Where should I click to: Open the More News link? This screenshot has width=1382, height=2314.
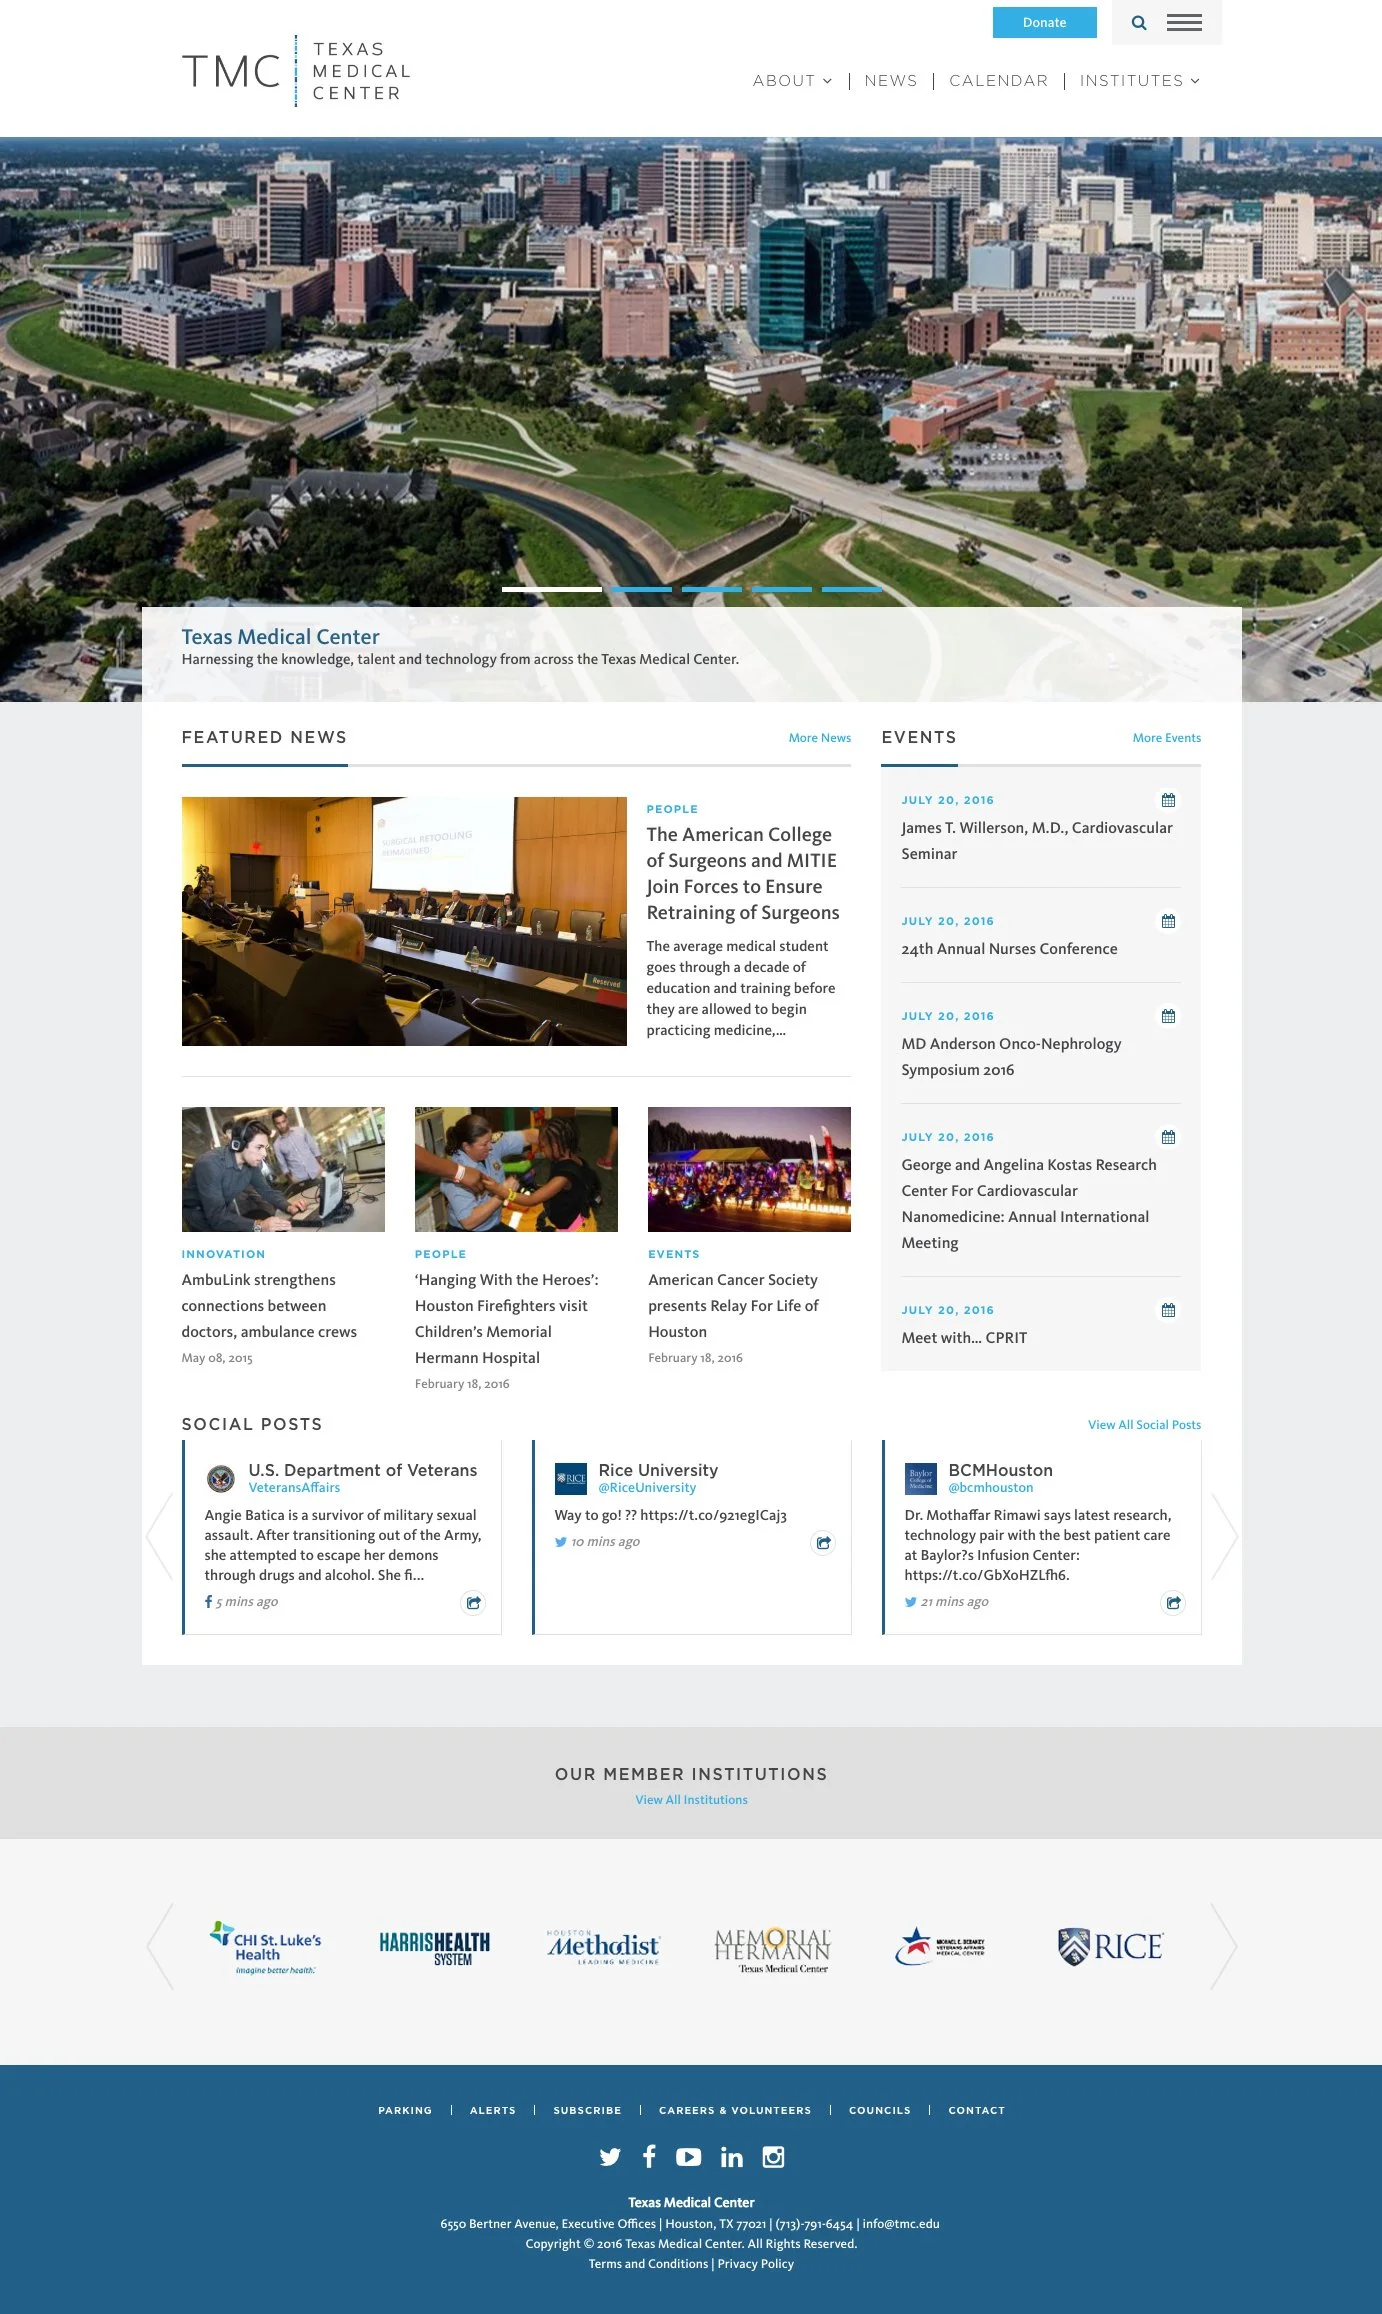819,738
